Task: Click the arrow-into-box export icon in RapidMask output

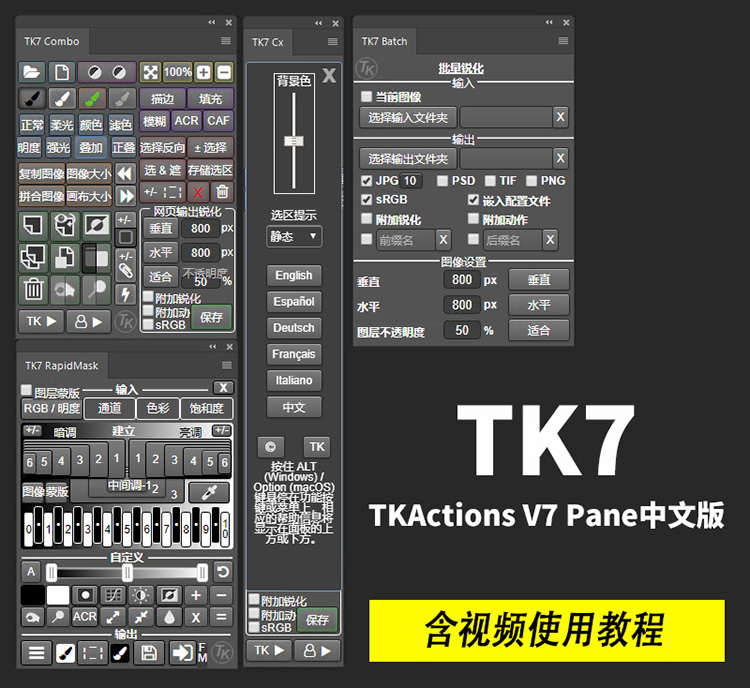Action: [x=182, y=653]
